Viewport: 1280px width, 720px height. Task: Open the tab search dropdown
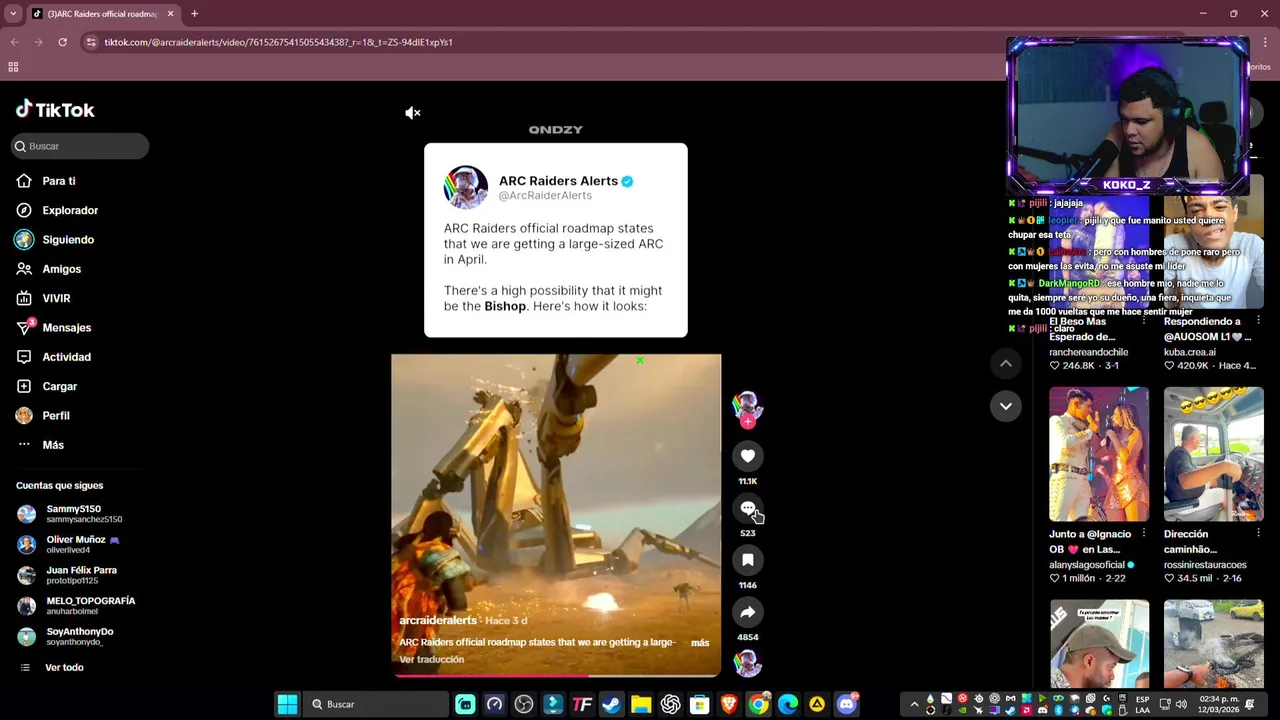(13, 14)
